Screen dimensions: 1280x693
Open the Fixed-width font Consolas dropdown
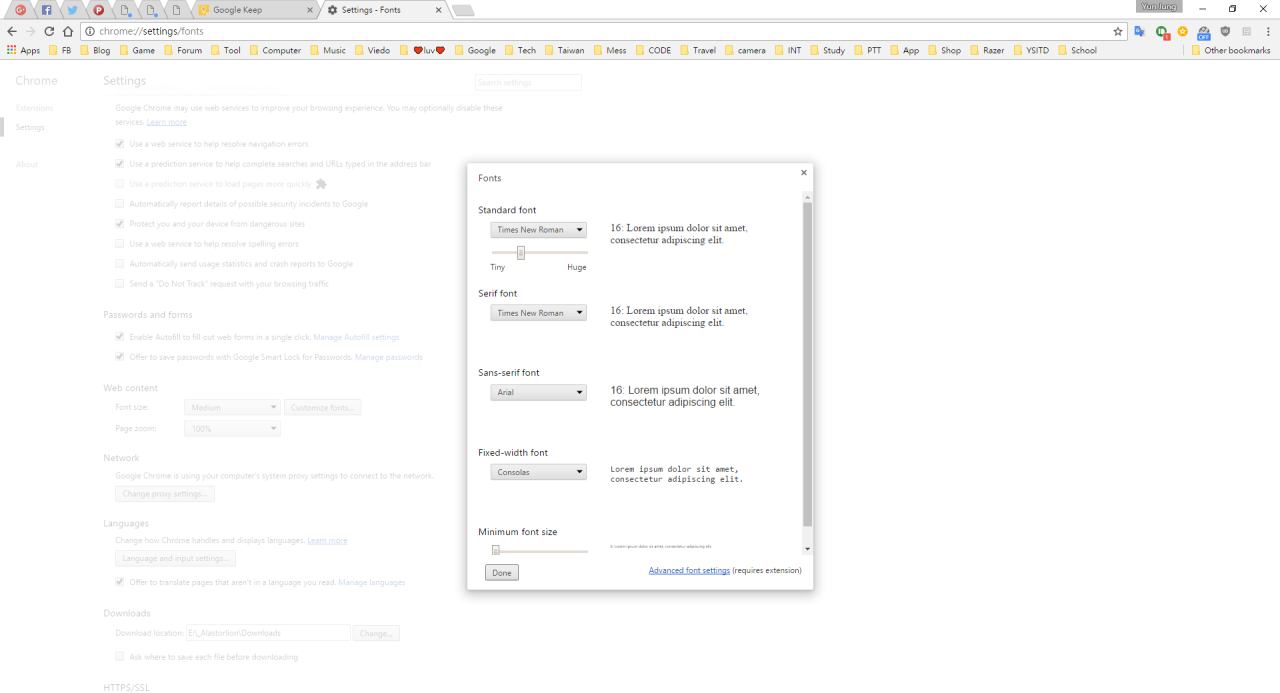(538, 472)
